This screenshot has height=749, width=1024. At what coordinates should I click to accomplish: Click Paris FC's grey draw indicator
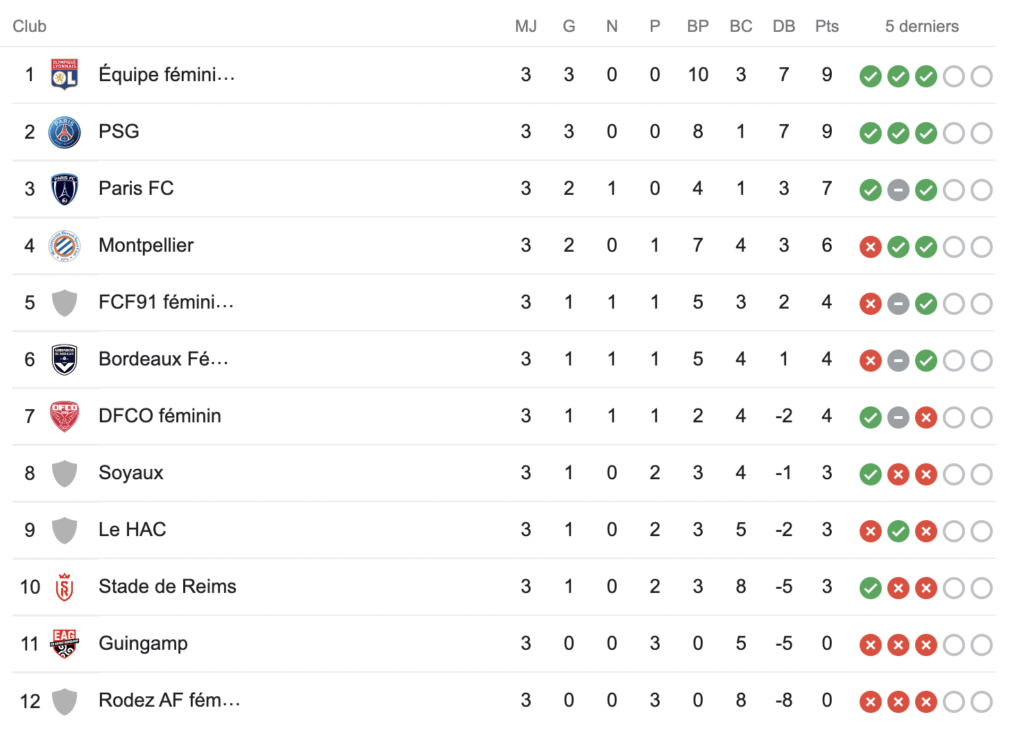coord(898,190)
